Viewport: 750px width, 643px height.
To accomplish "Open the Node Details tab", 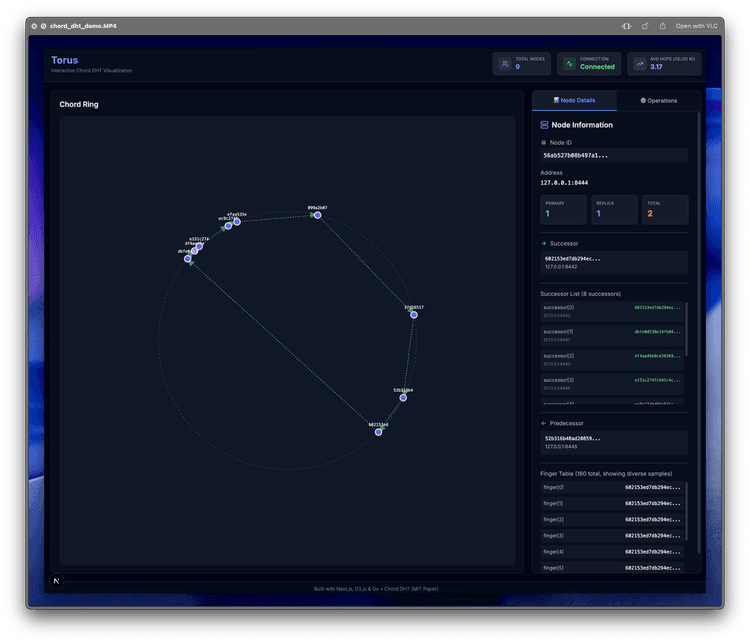I will pyautogui.click(x=575, y=100).
